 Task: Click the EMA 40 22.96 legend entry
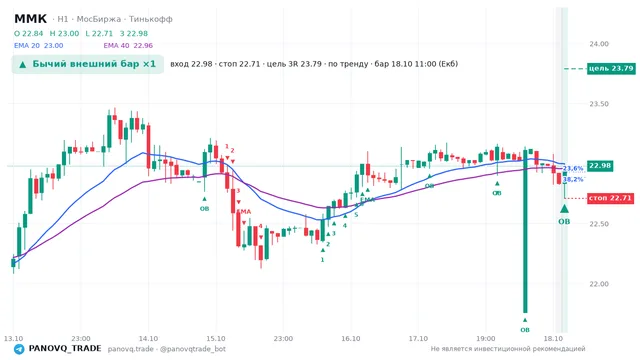[128, 46]
